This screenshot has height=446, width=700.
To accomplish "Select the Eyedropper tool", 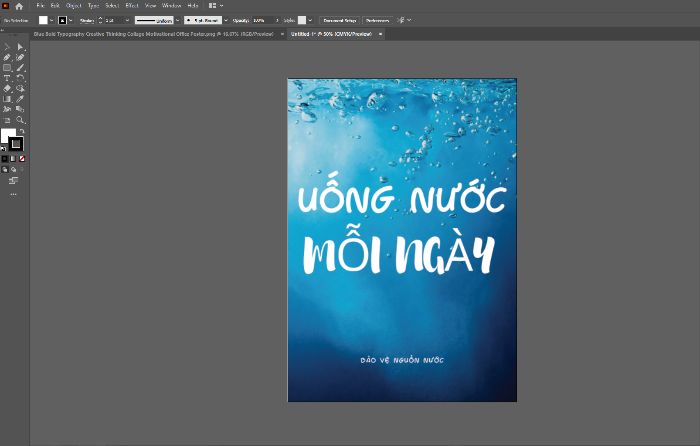I will coord(20,99).
